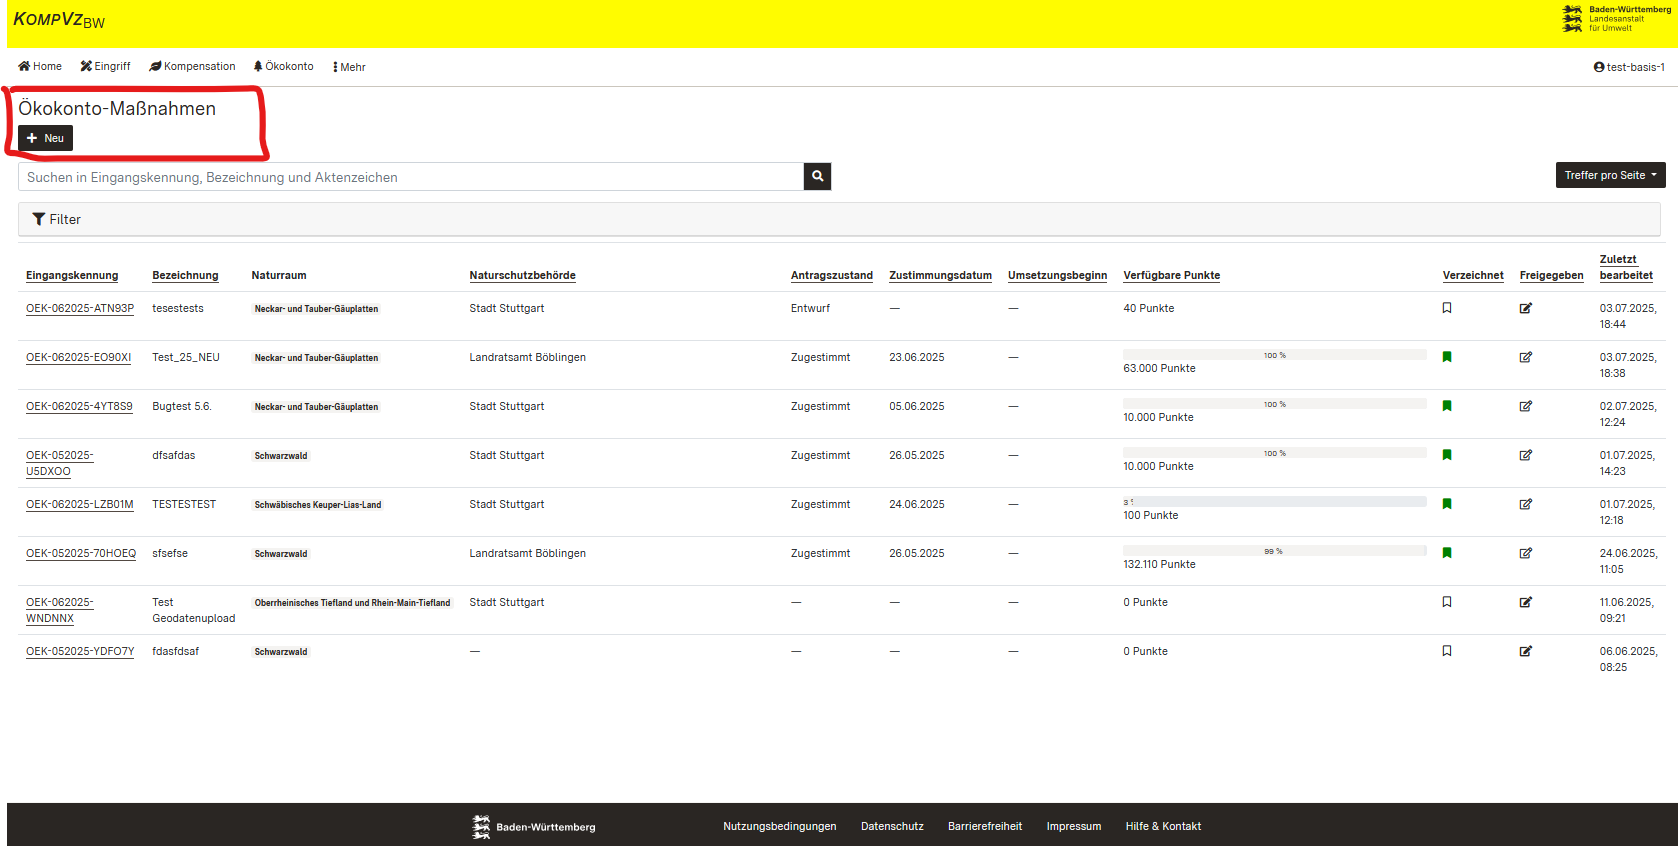Screen dimensions: 1678x846
Task: Toggle the Verzeichnet bookmark for dfsafdas row
Action: click(x=1446, y=455)
